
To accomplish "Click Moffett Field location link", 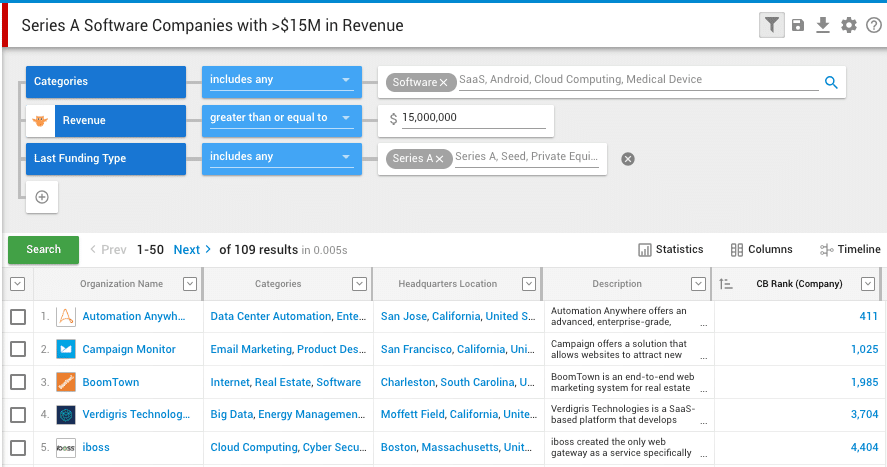I will click(412, 414).
